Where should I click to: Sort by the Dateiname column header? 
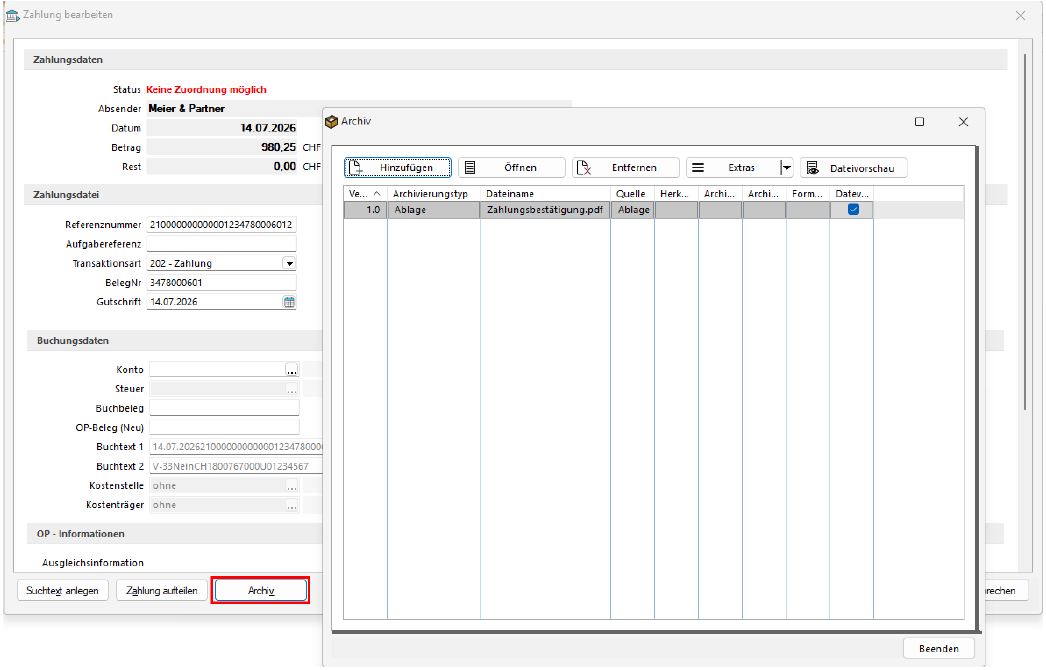click(545, 194)
